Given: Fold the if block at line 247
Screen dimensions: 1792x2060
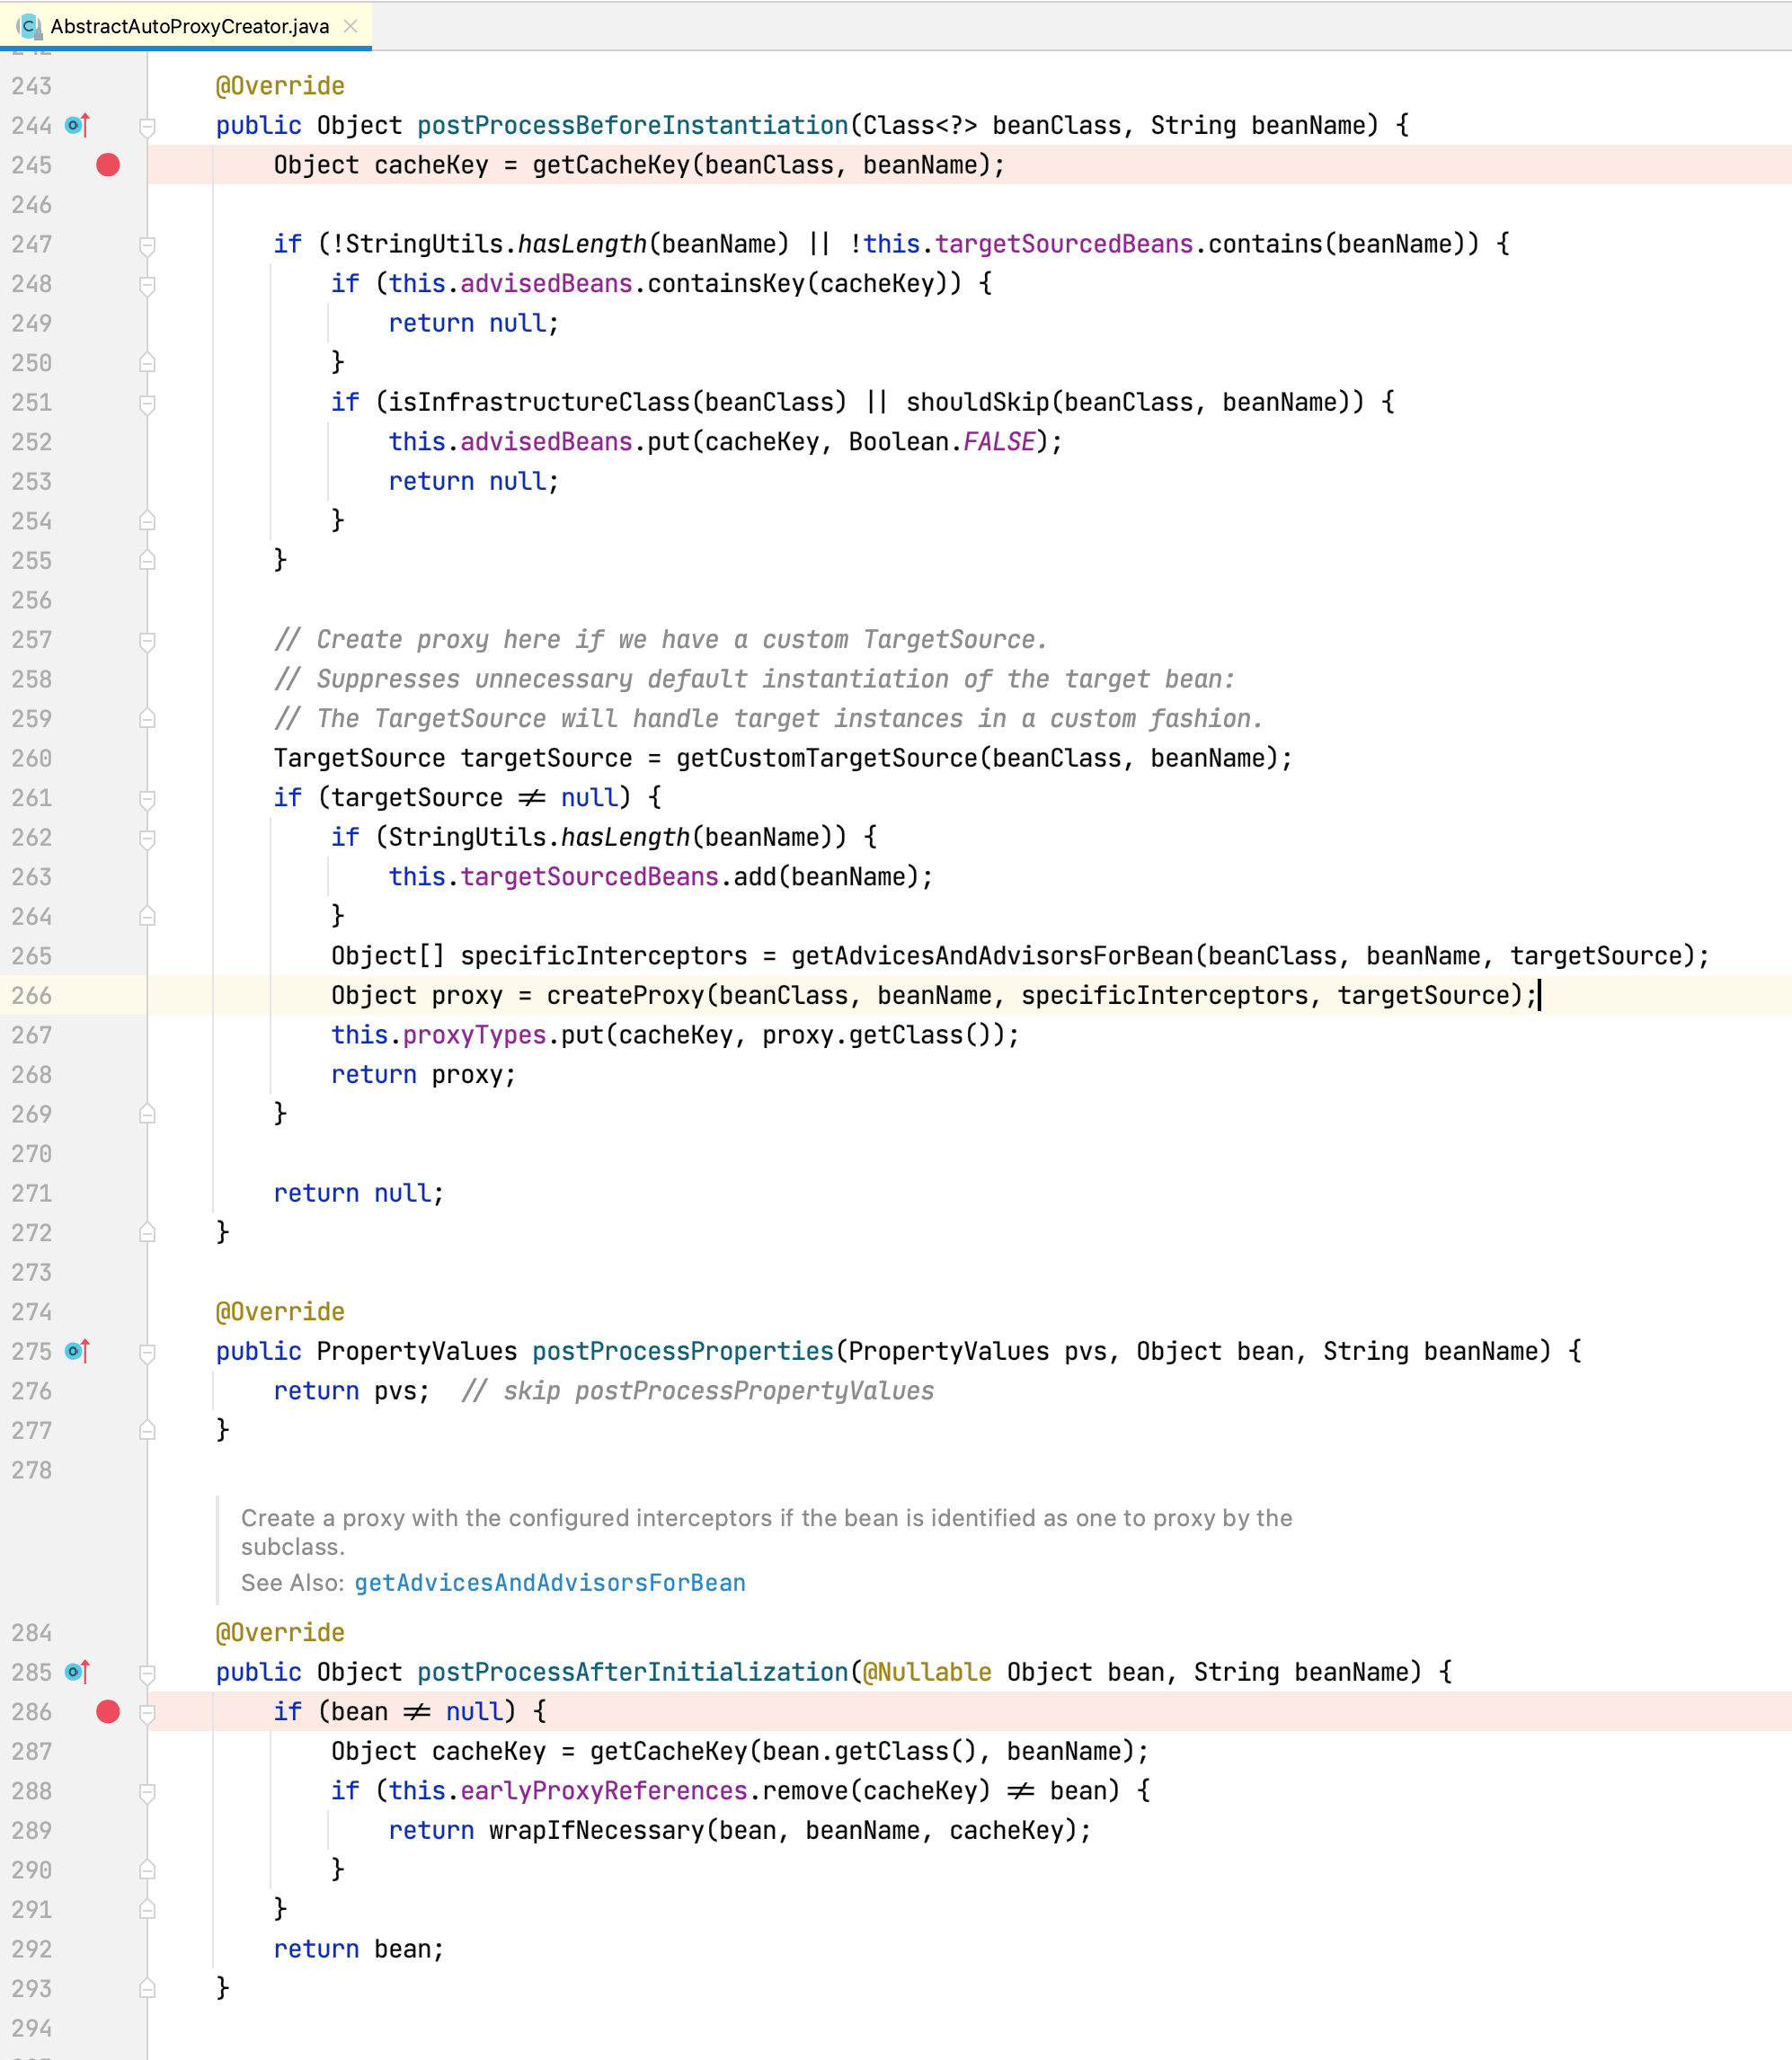Looking at the screenshot, I should tap(147, 245).
